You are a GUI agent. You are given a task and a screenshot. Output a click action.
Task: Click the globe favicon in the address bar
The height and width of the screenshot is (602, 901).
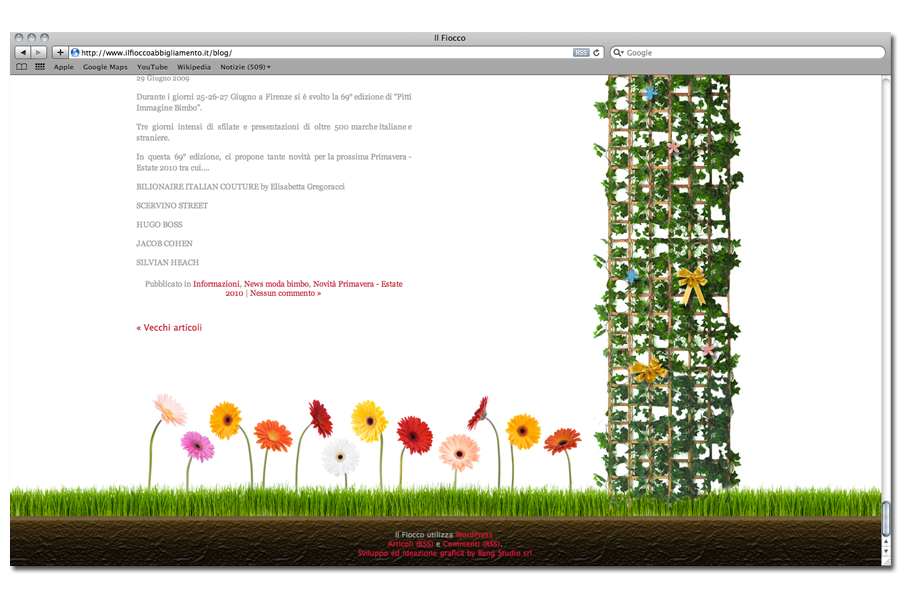(73, 52)
